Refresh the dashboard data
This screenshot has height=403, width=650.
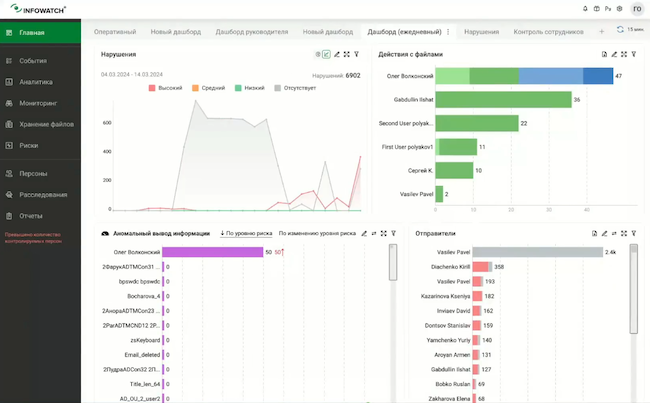pos(620,29)
